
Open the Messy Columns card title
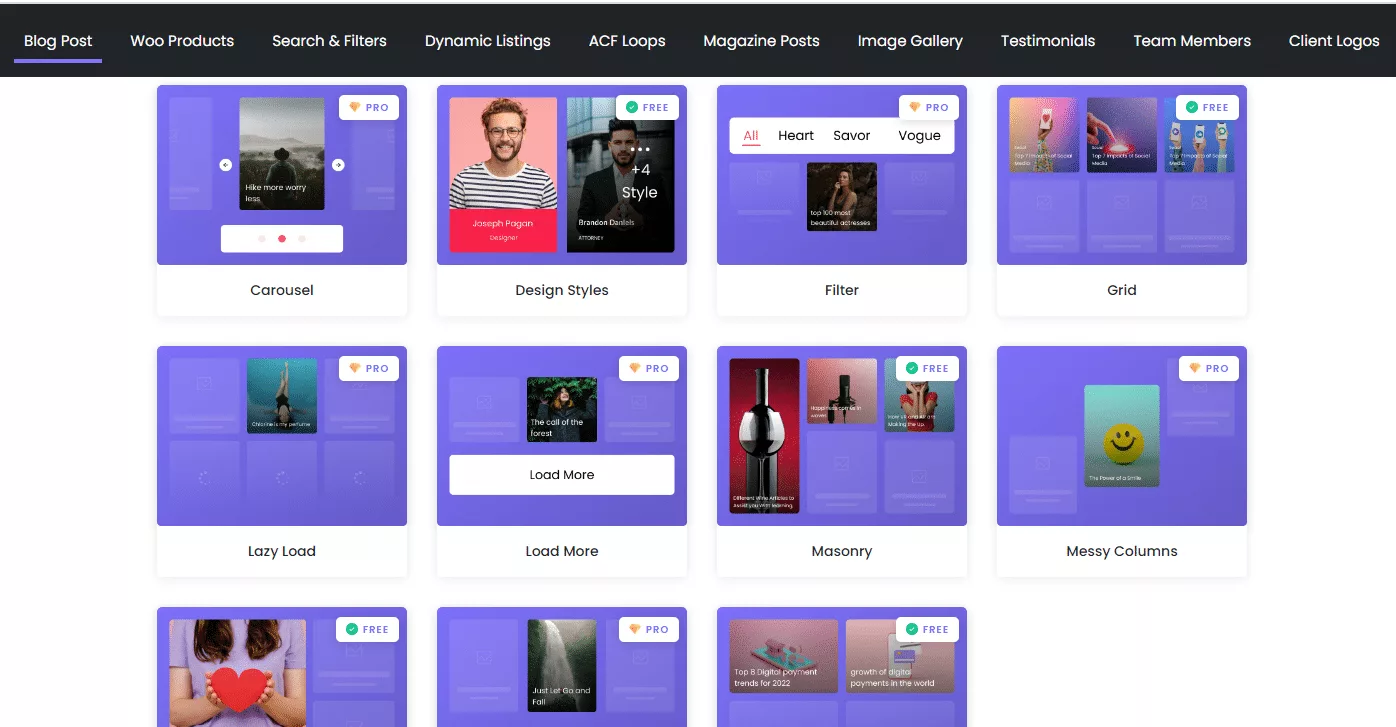click(1122, 551)
